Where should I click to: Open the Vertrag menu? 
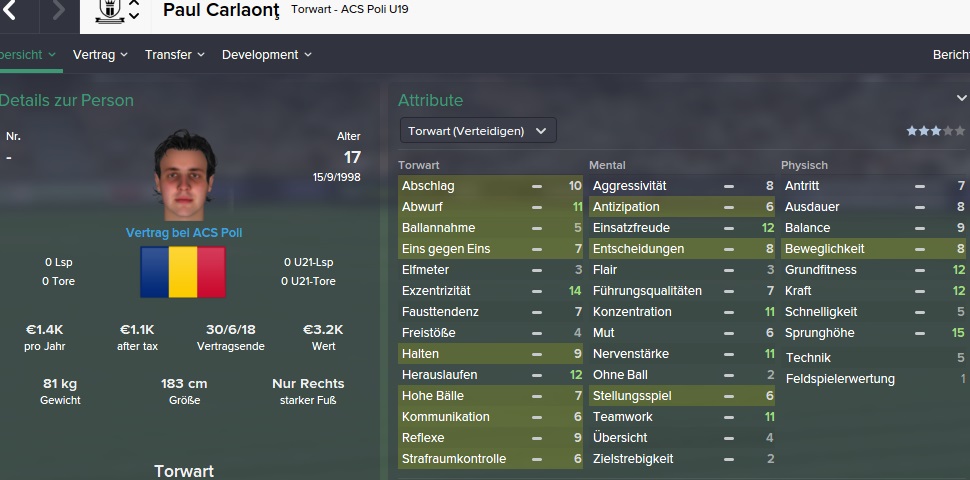pos(100,55)
